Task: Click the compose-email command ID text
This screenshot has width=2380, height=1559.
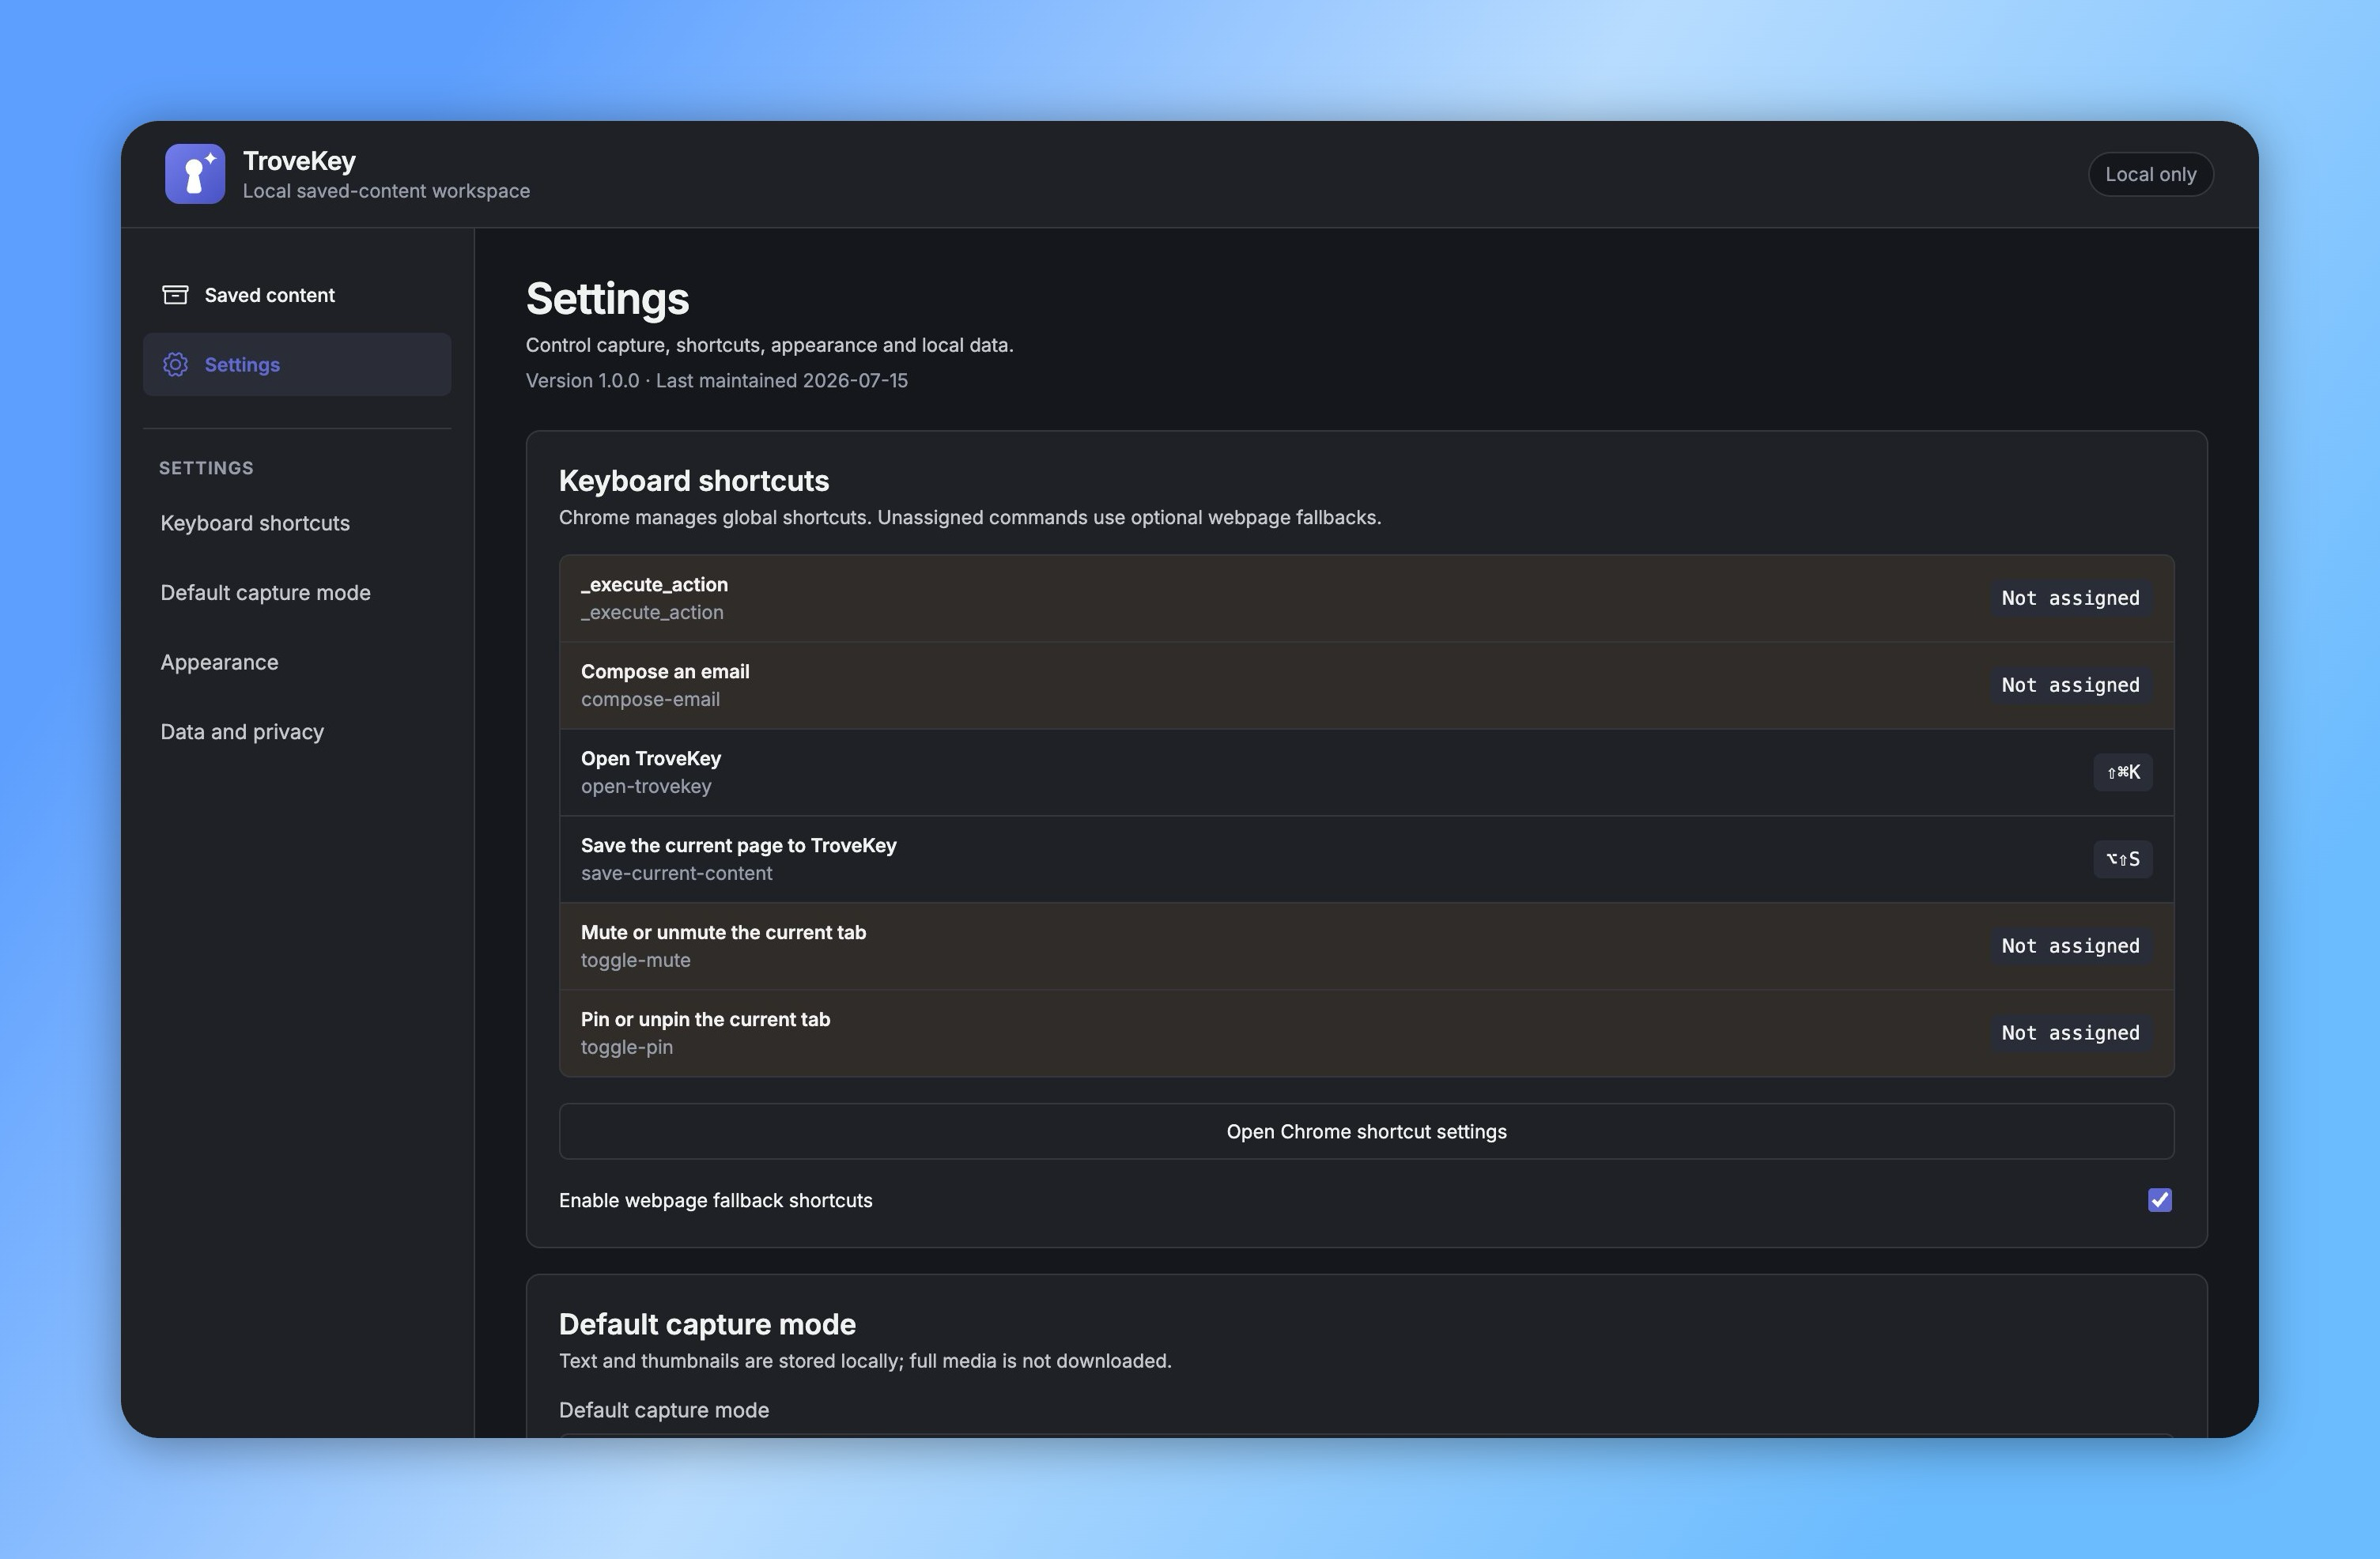Action: 650,700
